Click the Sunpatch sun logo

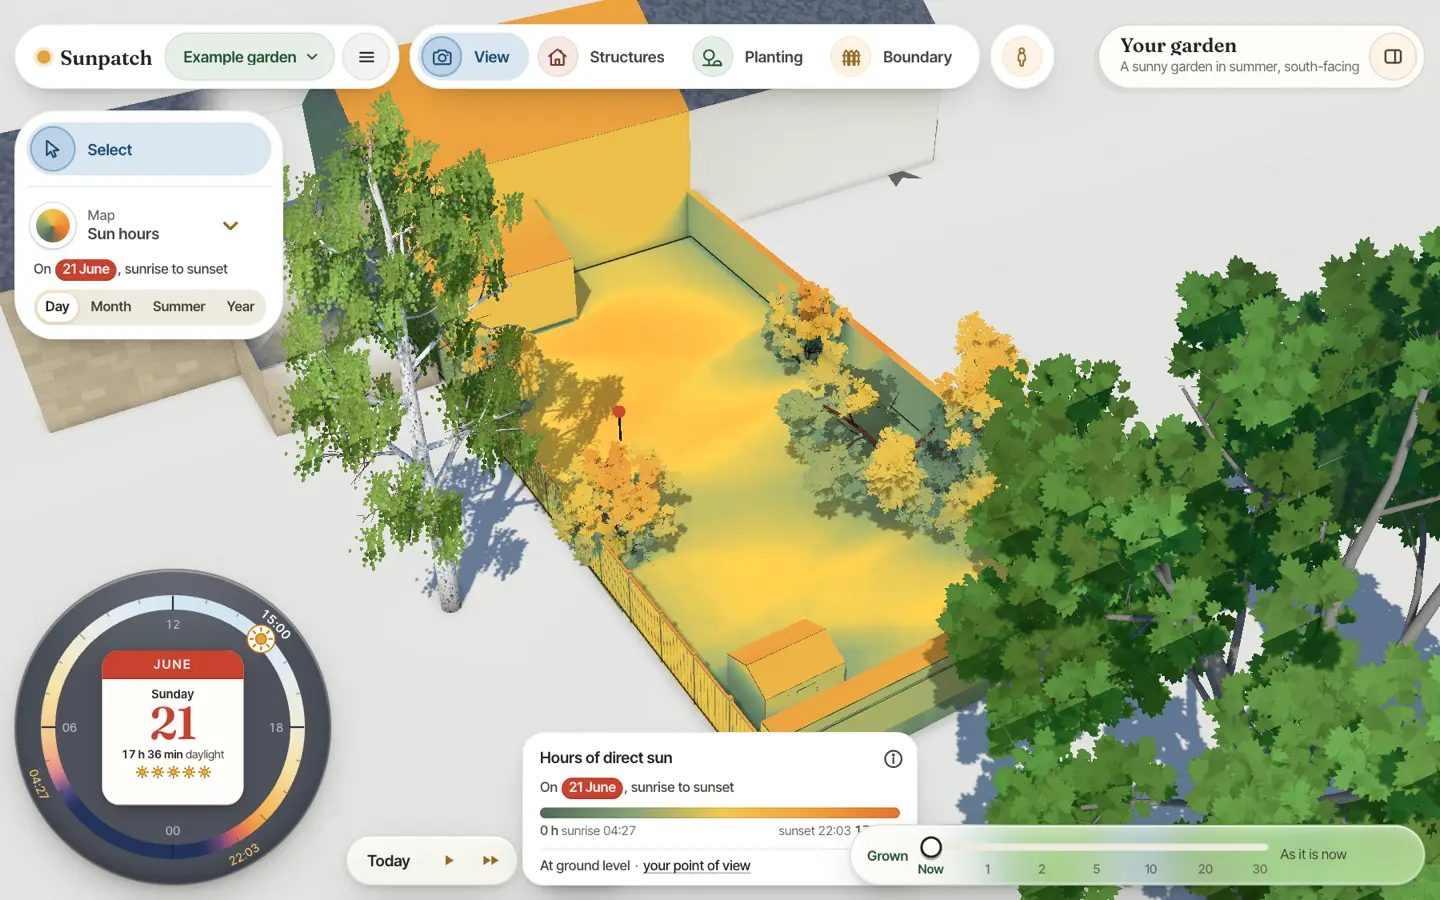point(44,57)
